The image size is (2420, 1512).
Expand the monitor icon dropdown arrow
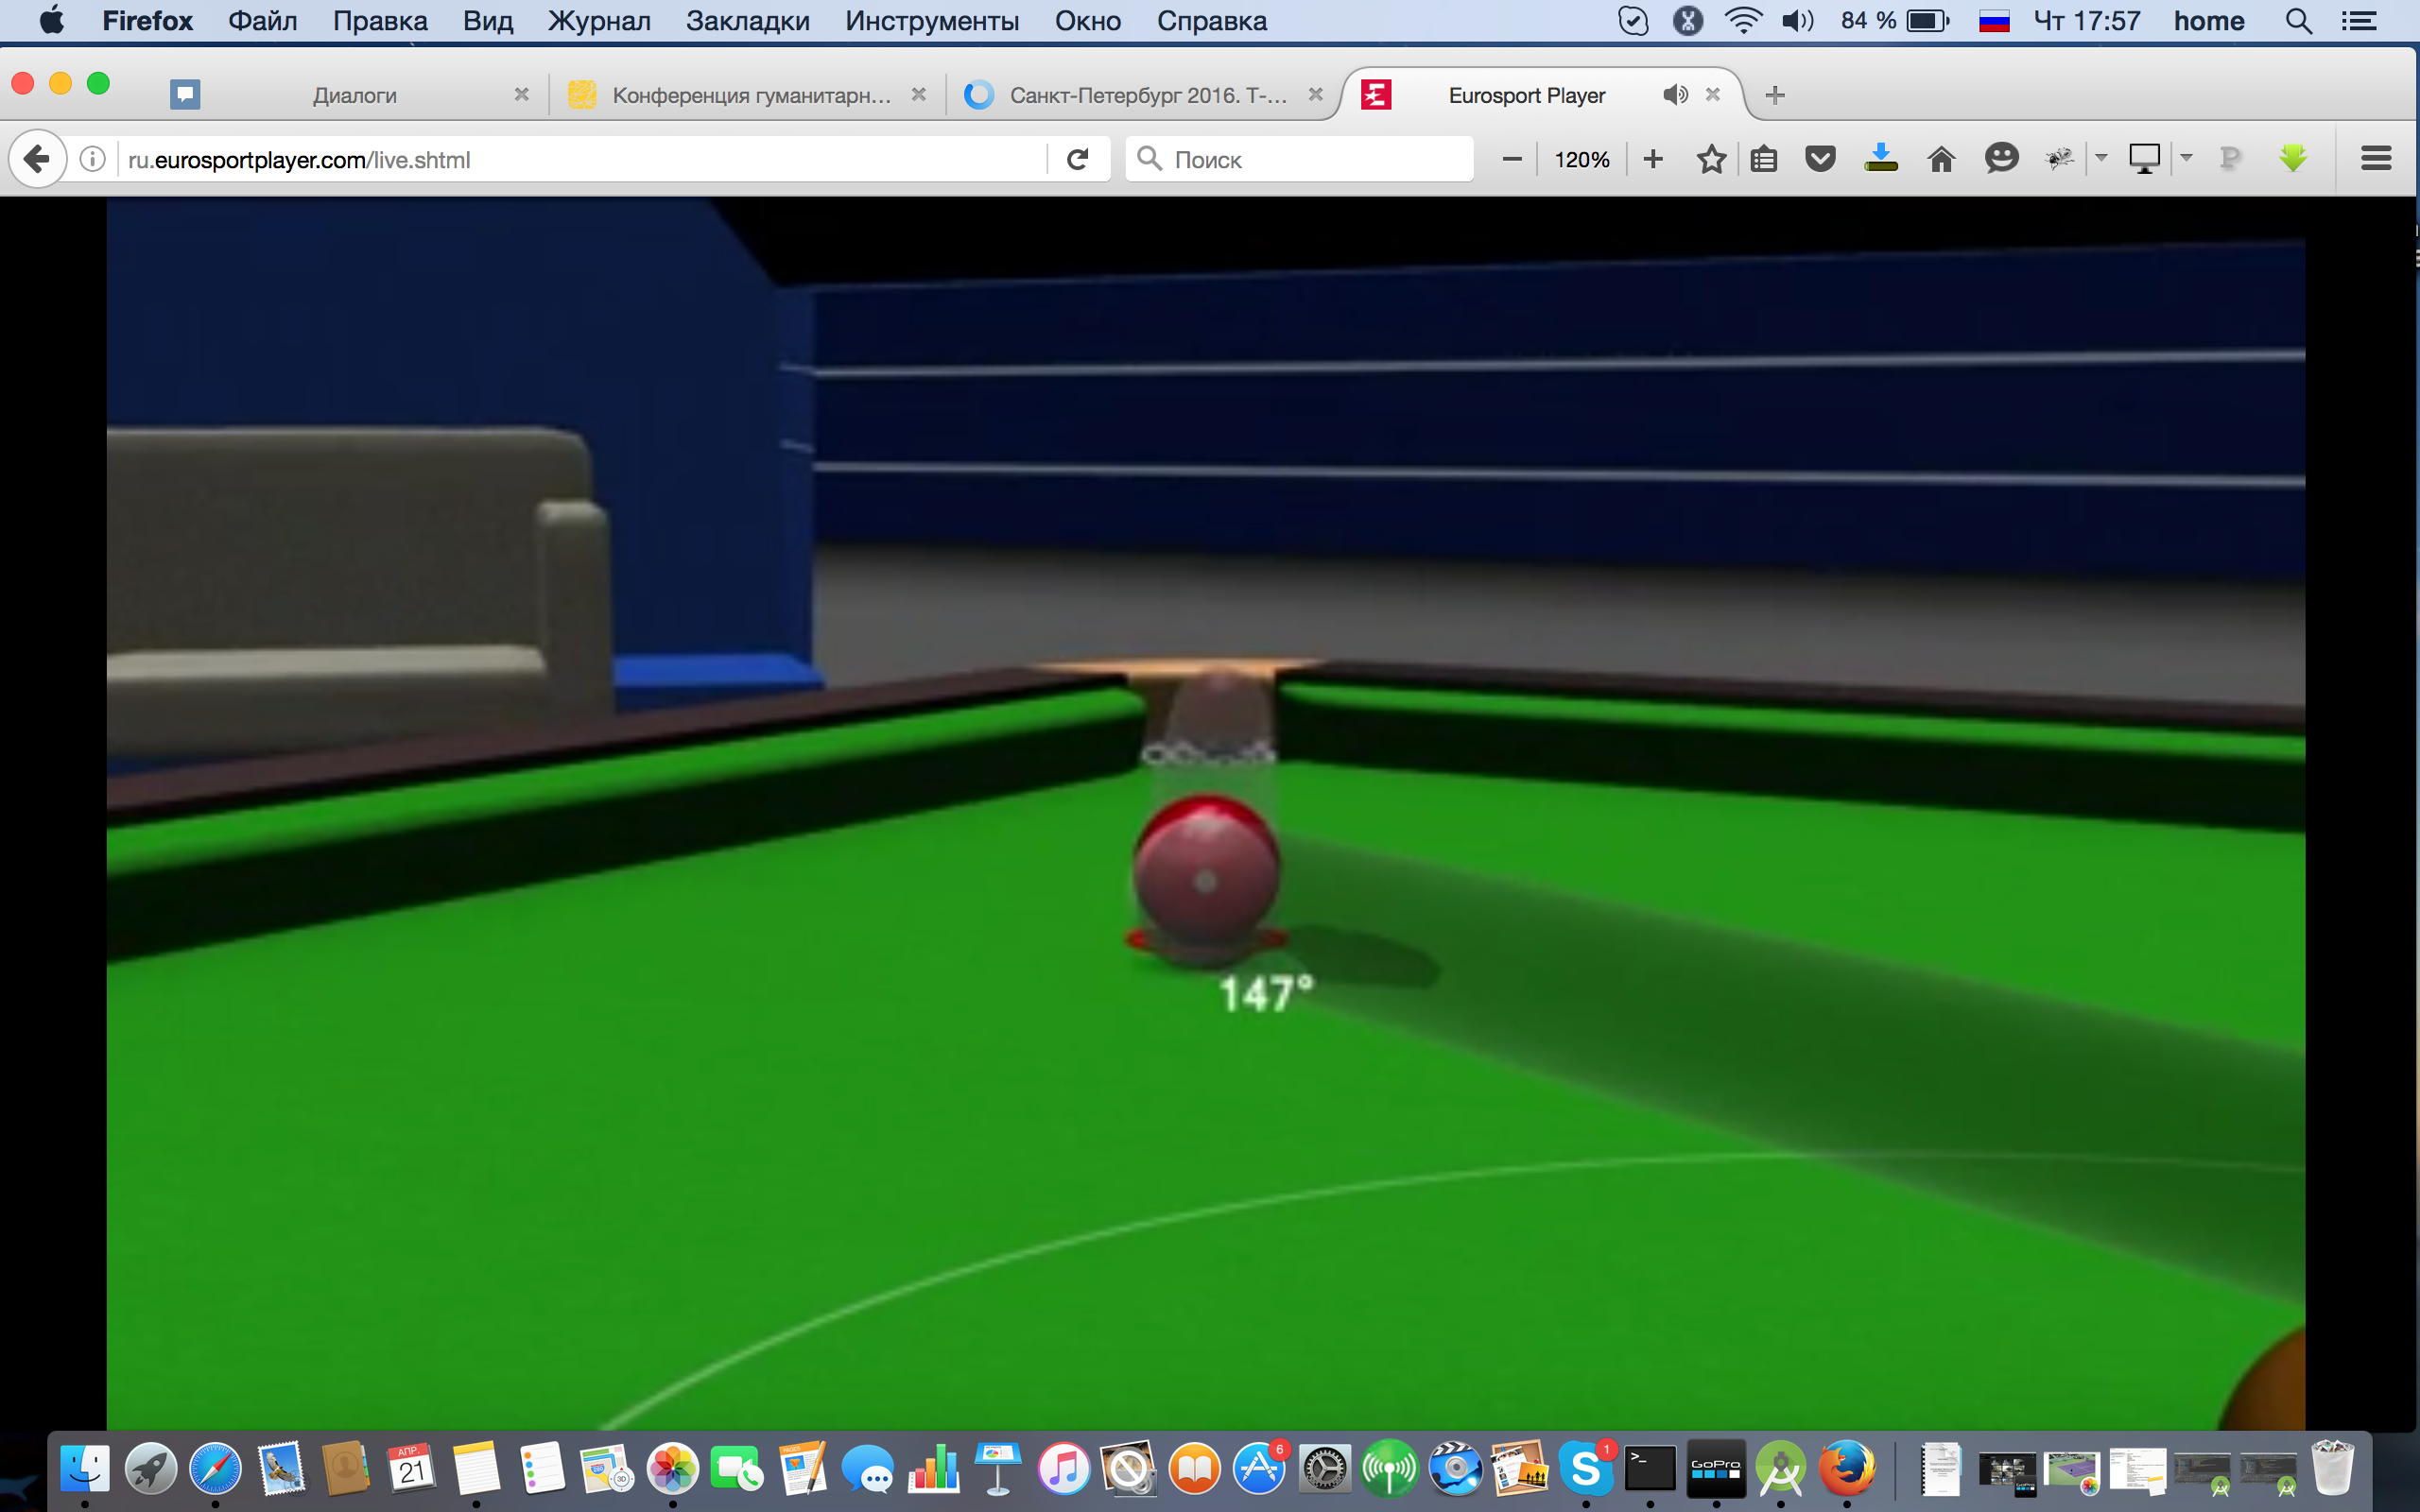(x=2187, y=158)
